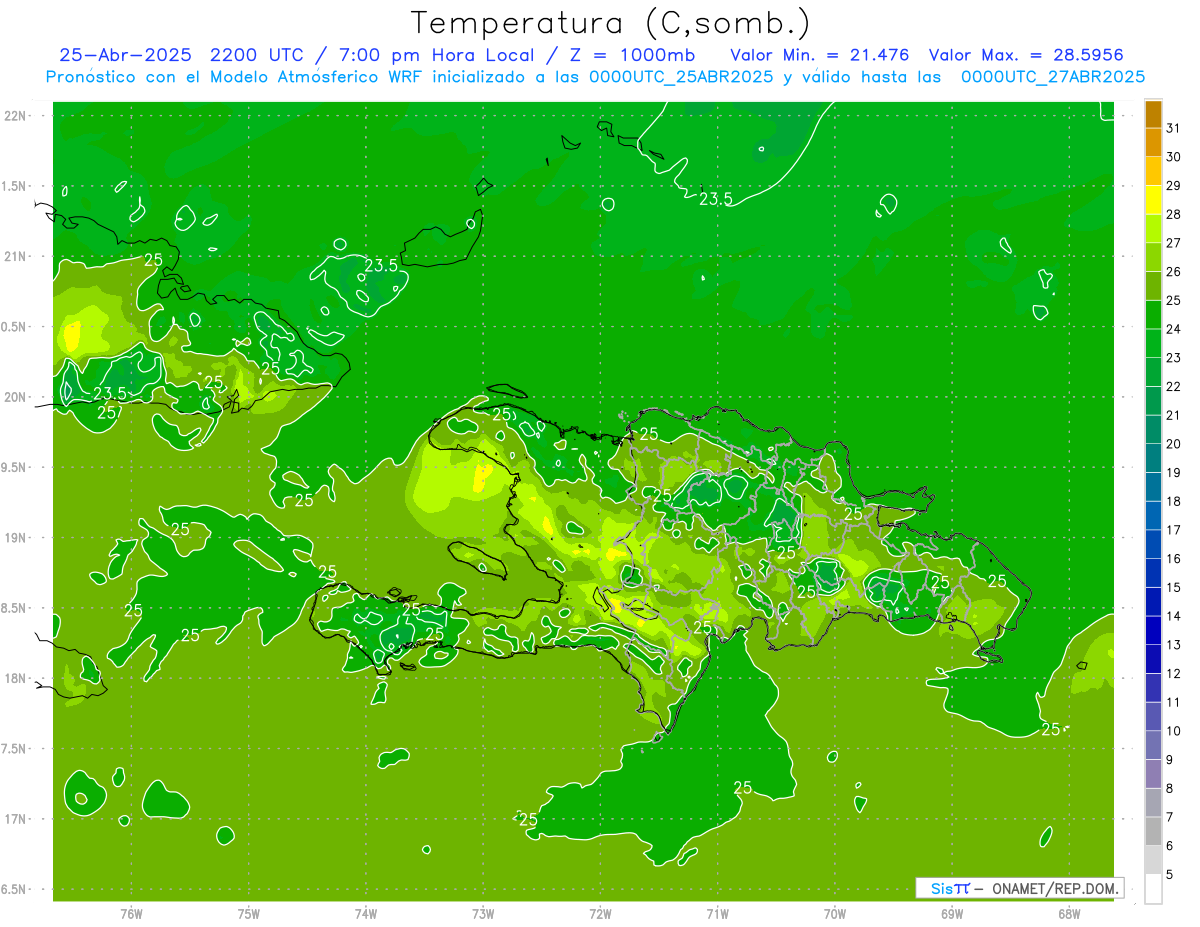The width and height of the screenshot is (1200, 927).
Task: Click the '76W' longitude axis label
Action: tap(131, 914)
